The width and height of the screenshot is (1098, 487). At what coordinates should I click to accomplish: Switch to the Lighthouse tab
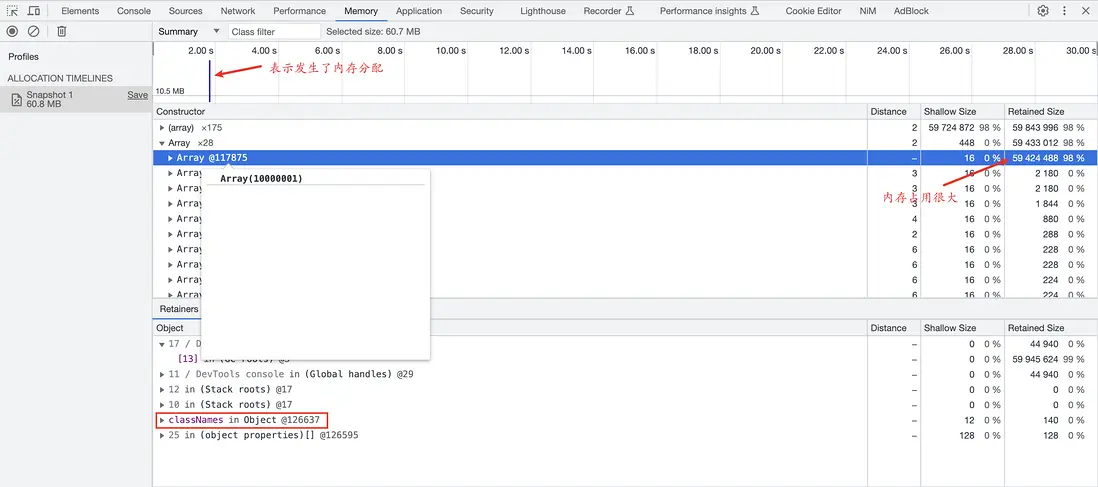click(541, 11)
